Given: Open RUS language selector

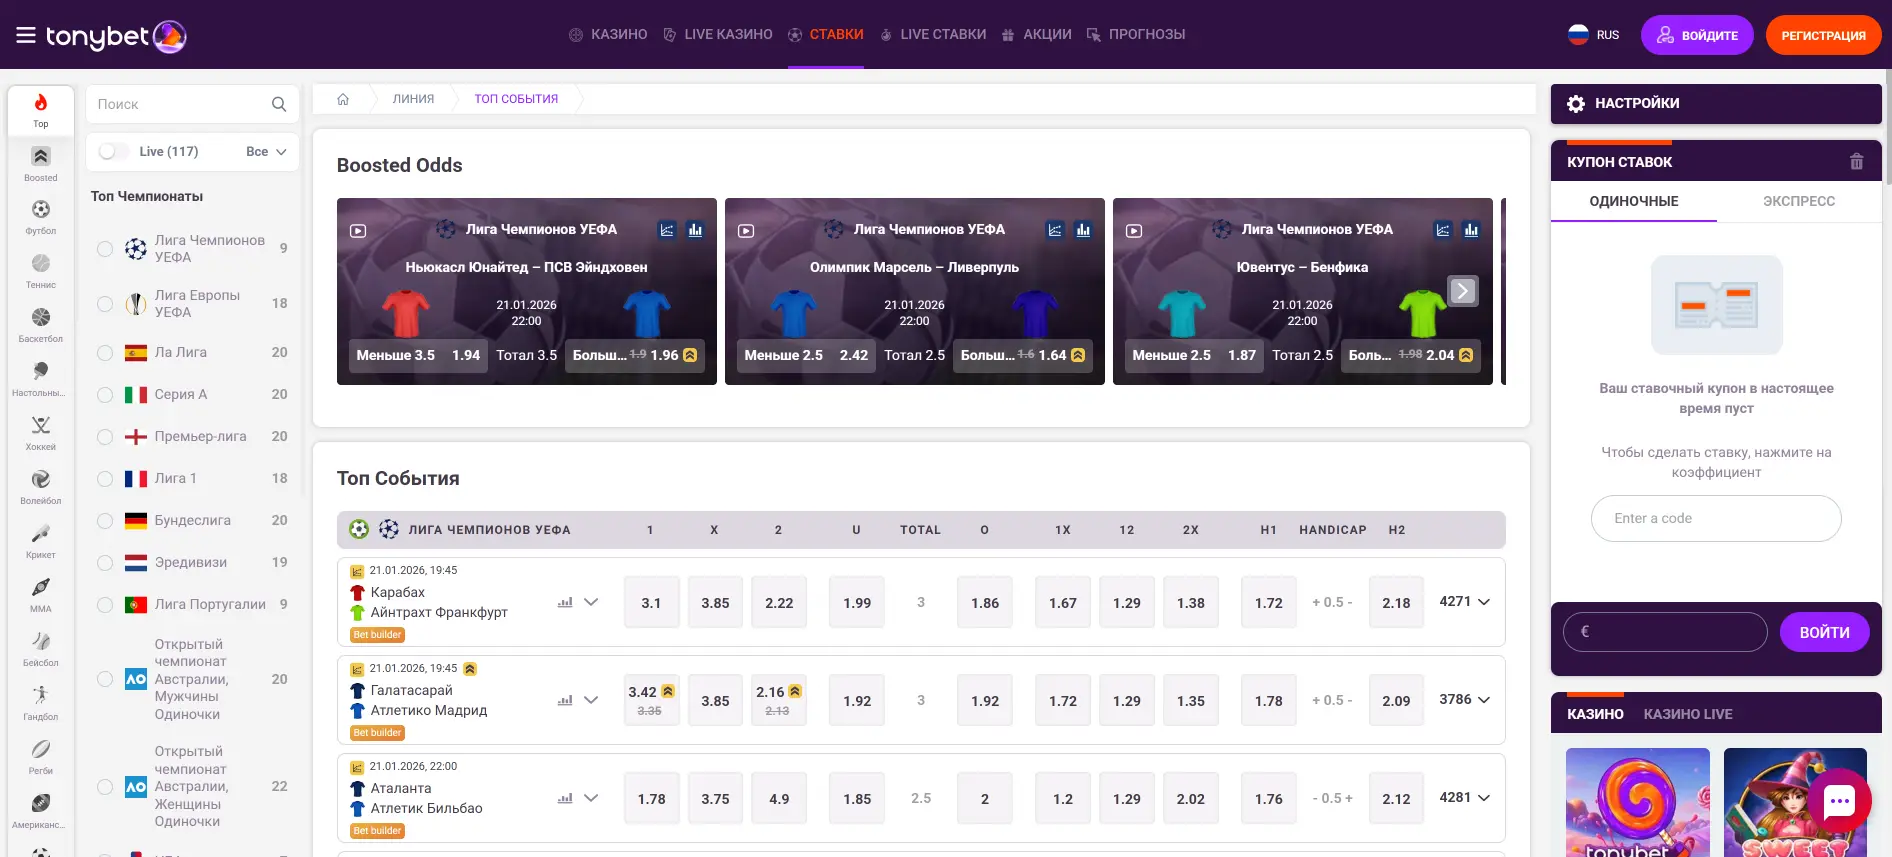Looking at the screenshot, I should pyautogui.click(x=1594, y=35).
